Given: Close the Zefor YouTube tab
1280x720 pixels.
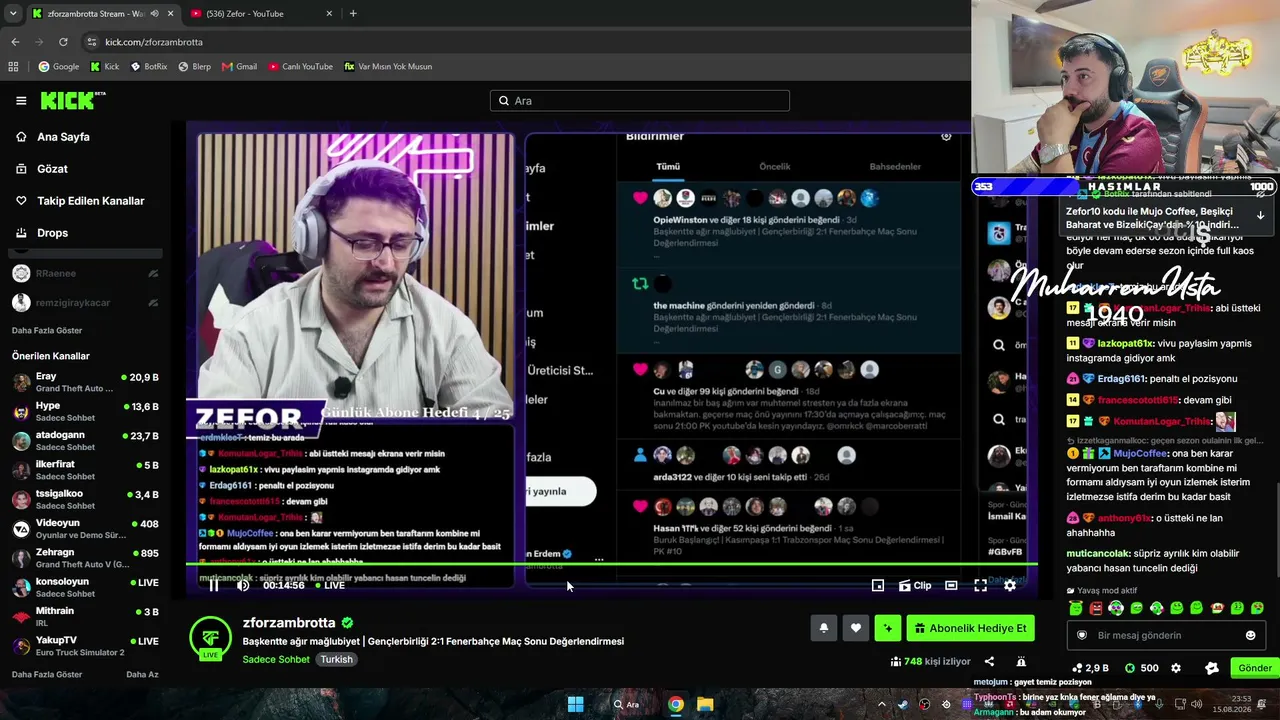Looking at the screenshot, I should tap(329, 14).
